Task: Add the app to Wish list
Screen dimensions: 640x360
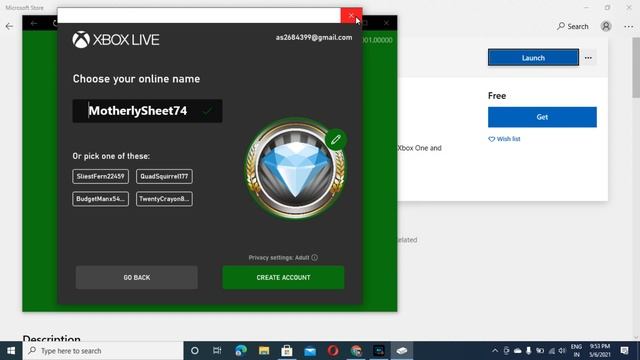Action: click(504, 139)
